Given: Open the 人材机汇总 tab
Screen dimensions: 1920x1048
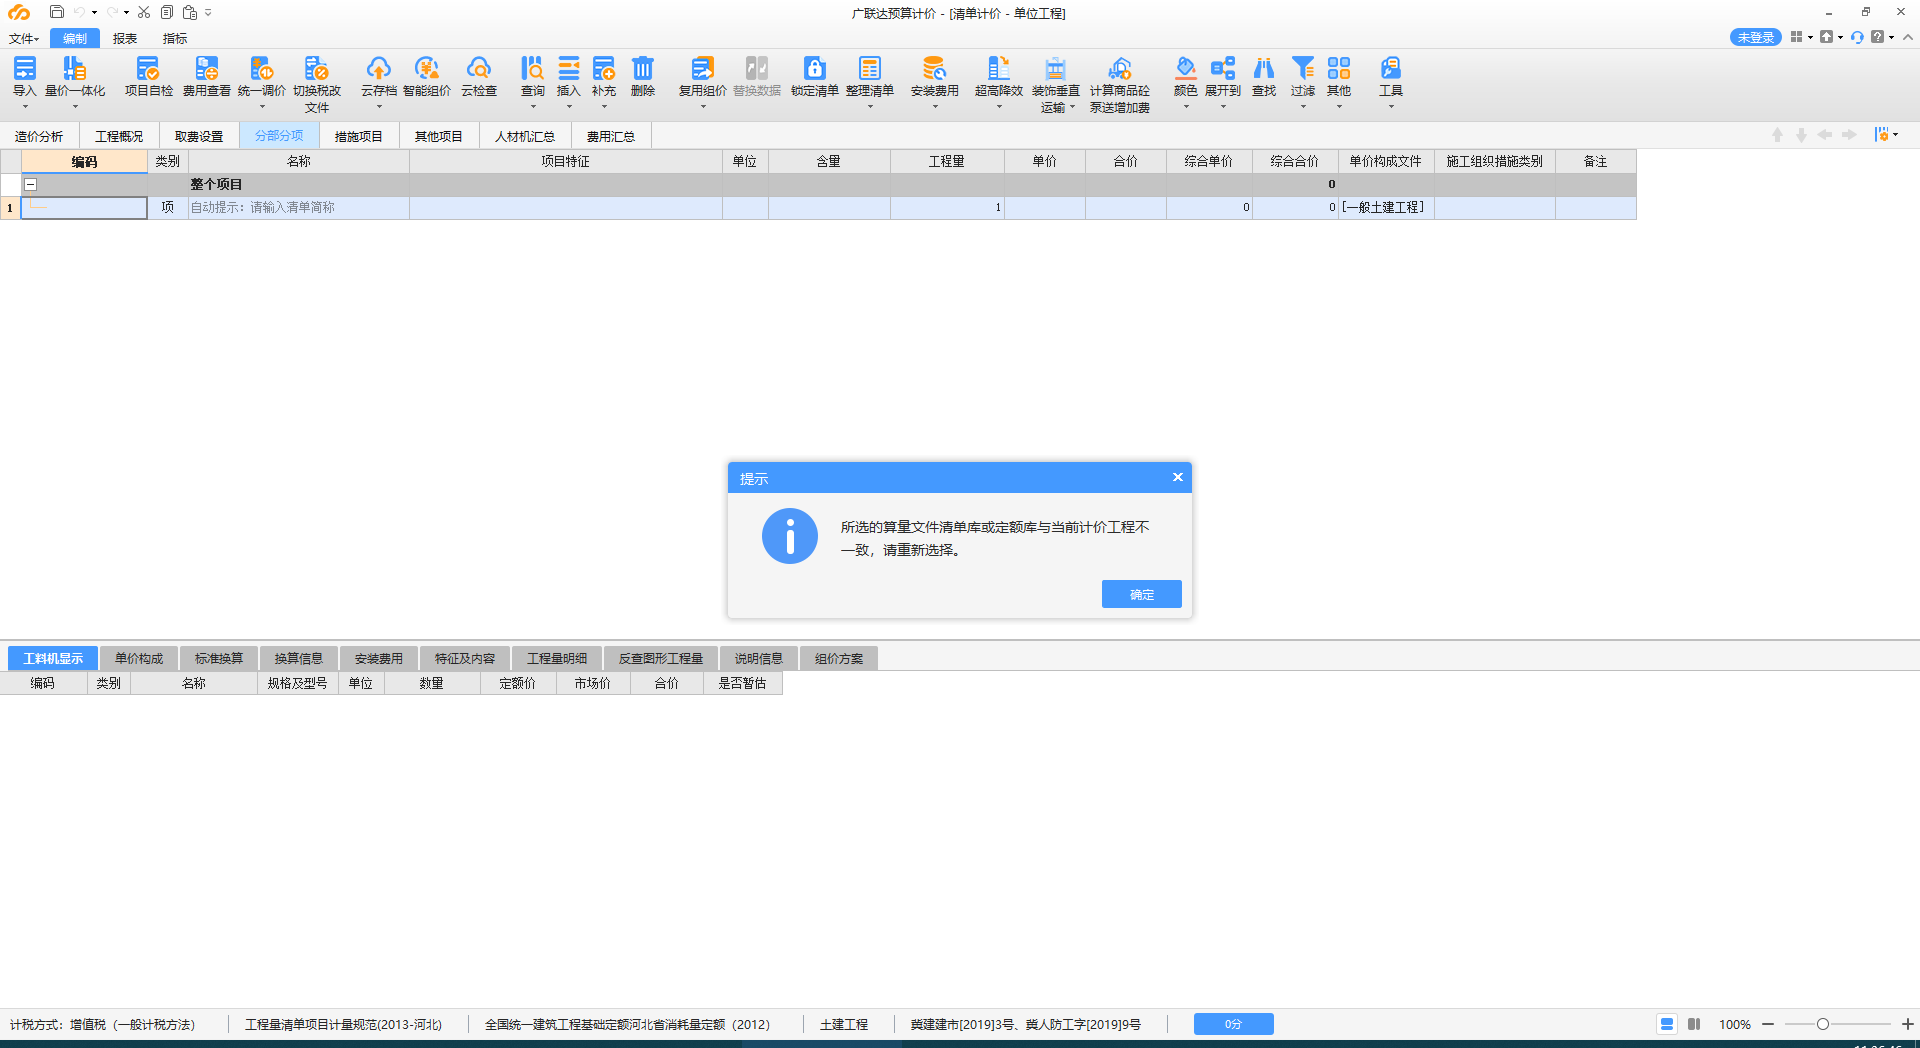Looking at the screenshot, I should tap(525, 136).
